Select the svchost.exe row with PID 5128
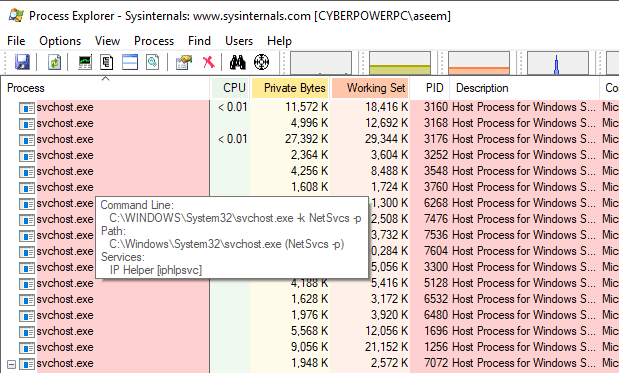The width and height of the screenshot is (619, 373). click(310, 283)
